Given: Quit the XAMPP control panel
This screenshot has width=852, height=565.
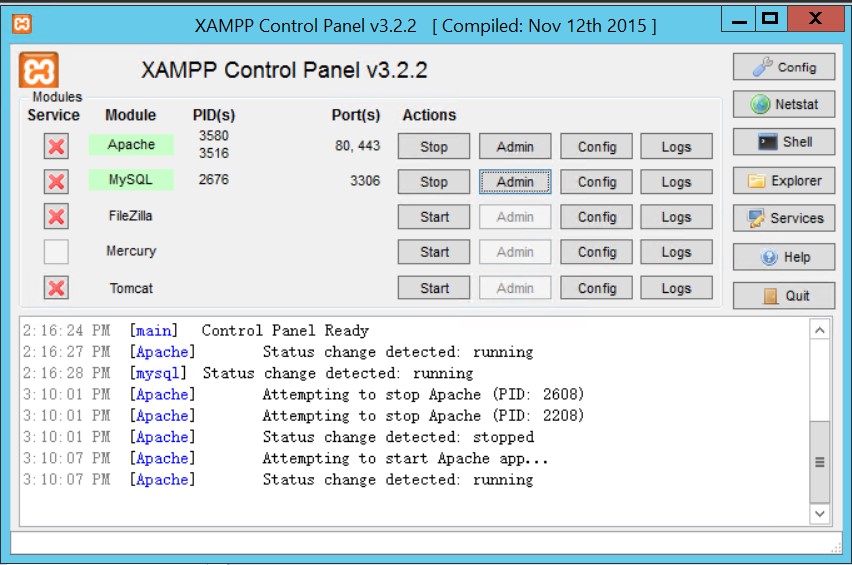Looking at the screenshot, I should [784, 296].
